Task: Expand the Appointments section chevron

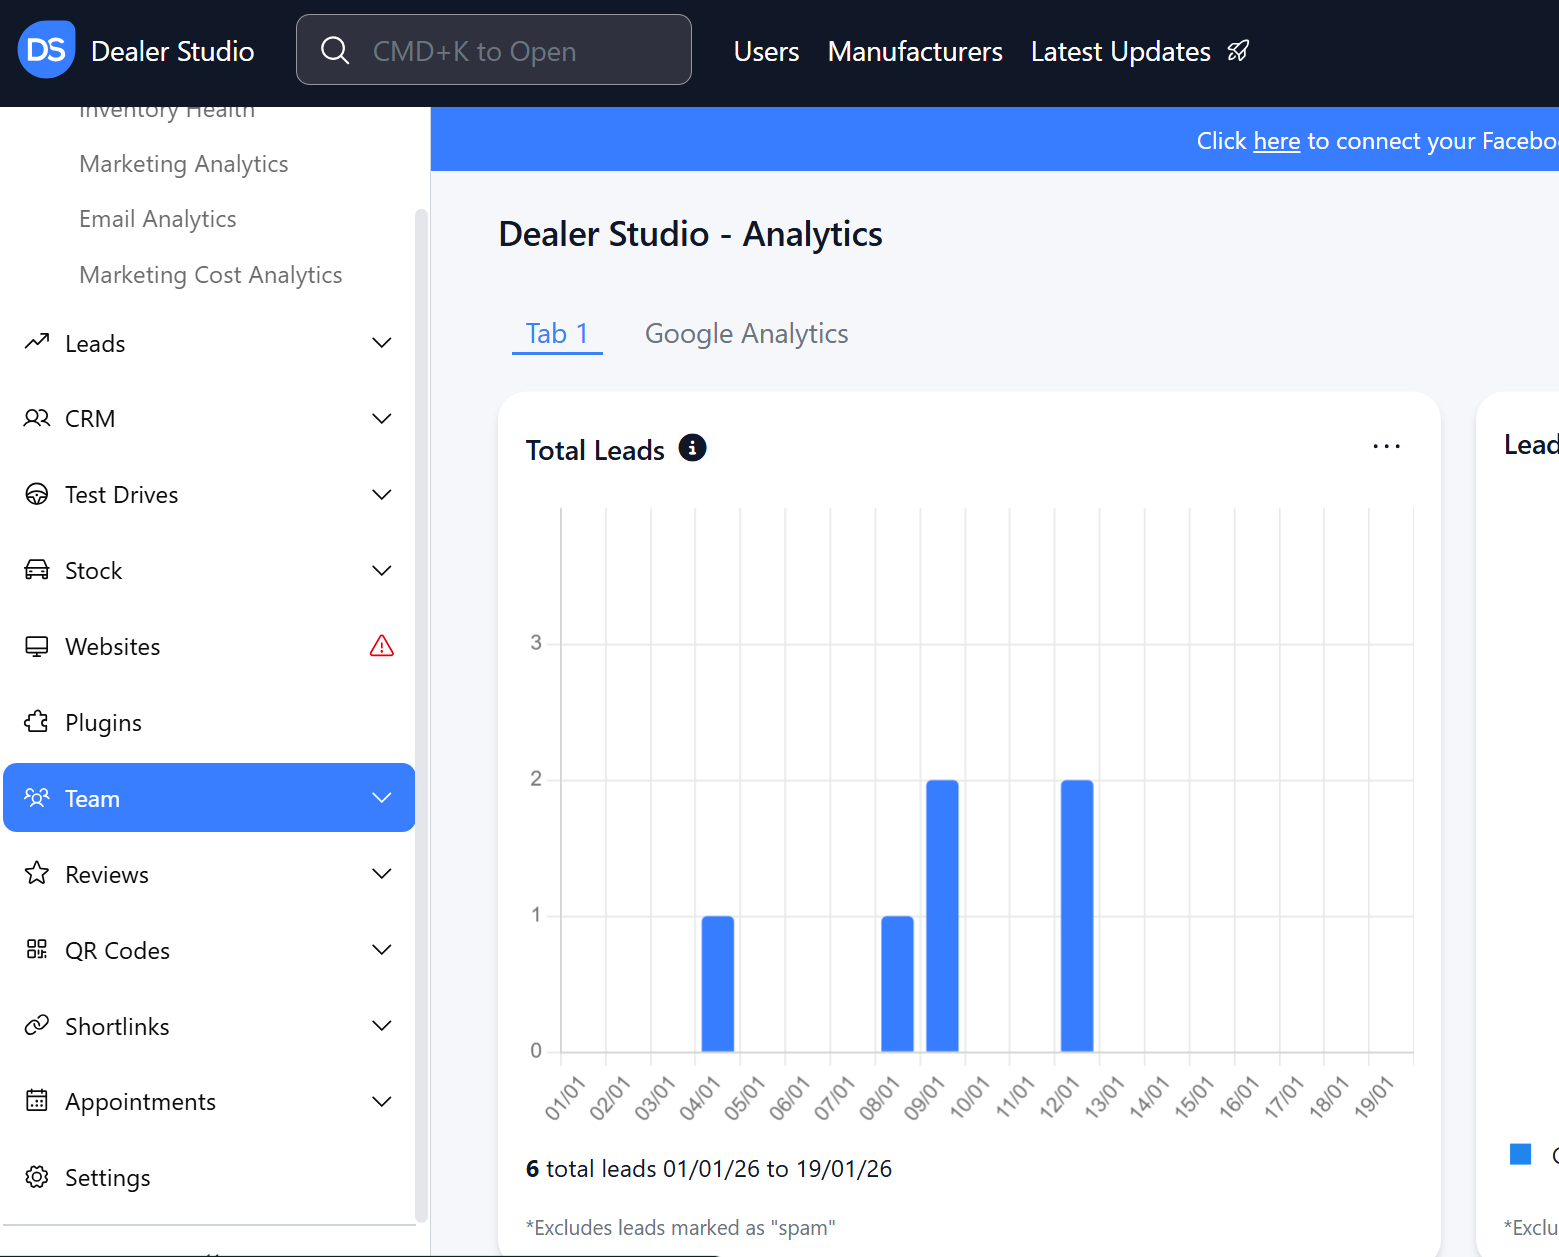Action: pyautogui.click(x=382, y=1101)
